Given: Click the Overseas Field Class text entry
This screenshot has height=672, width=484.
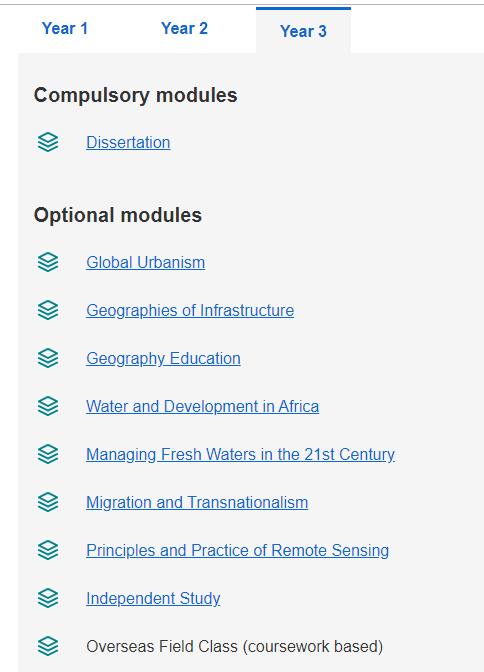Looking at the screenshot, I should point(234,646).
